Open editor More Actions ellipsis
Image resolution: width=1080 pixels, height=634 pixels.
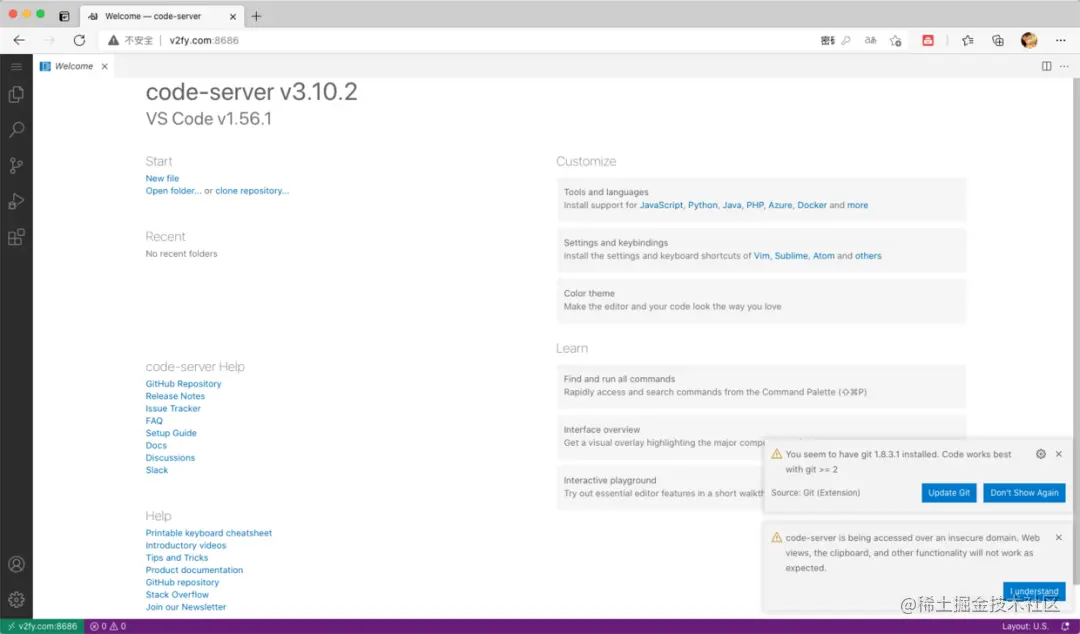pyautogui.click(x=1064, y=66)
